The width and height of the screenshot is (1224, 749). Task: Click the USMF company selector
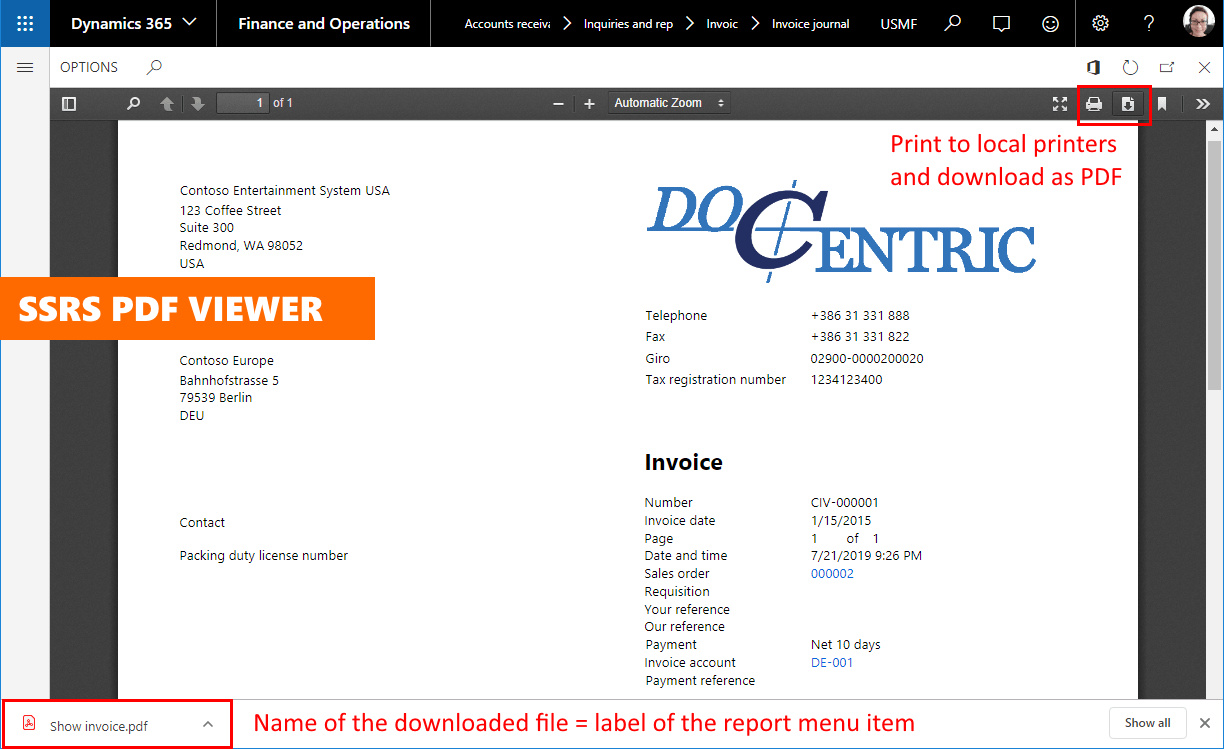[x=898, y=24]
